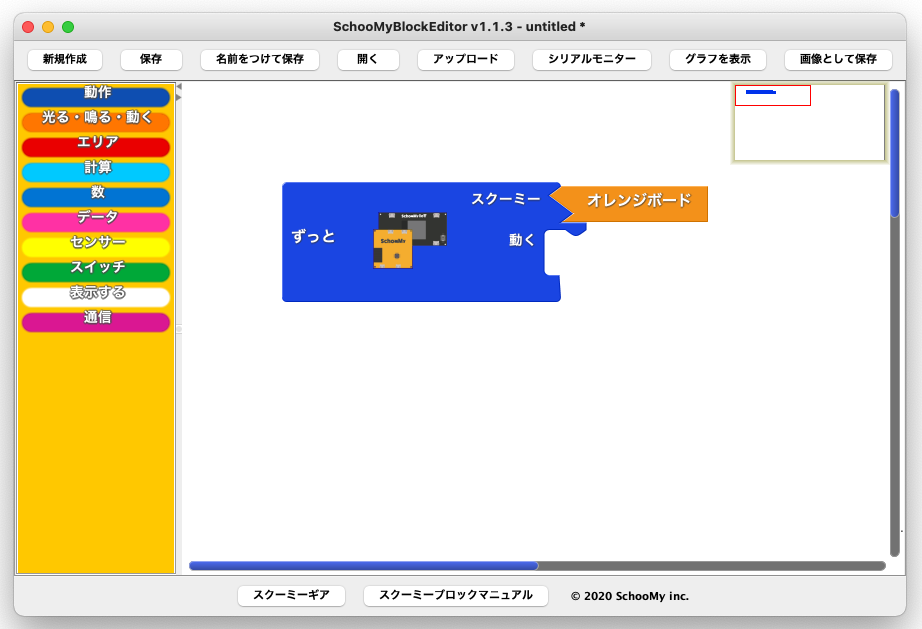Click 名前をつけて保存 button

click(260, 59)
